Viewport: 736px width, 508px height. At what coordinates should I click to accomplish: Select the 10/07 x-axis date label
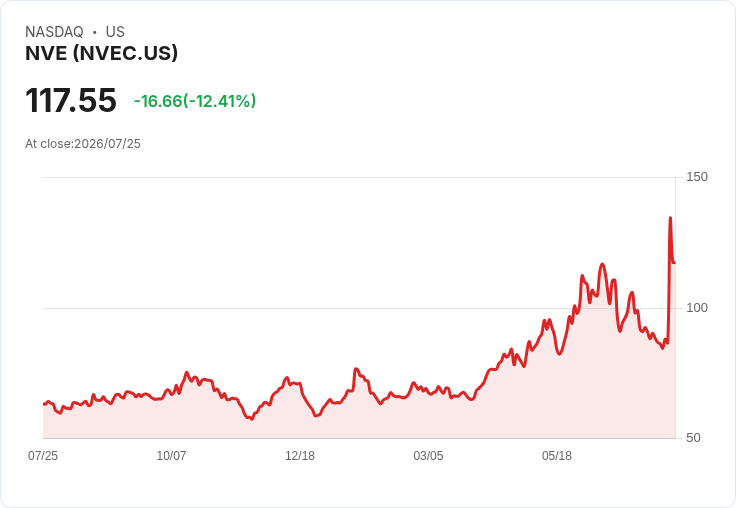pos(171,456)
